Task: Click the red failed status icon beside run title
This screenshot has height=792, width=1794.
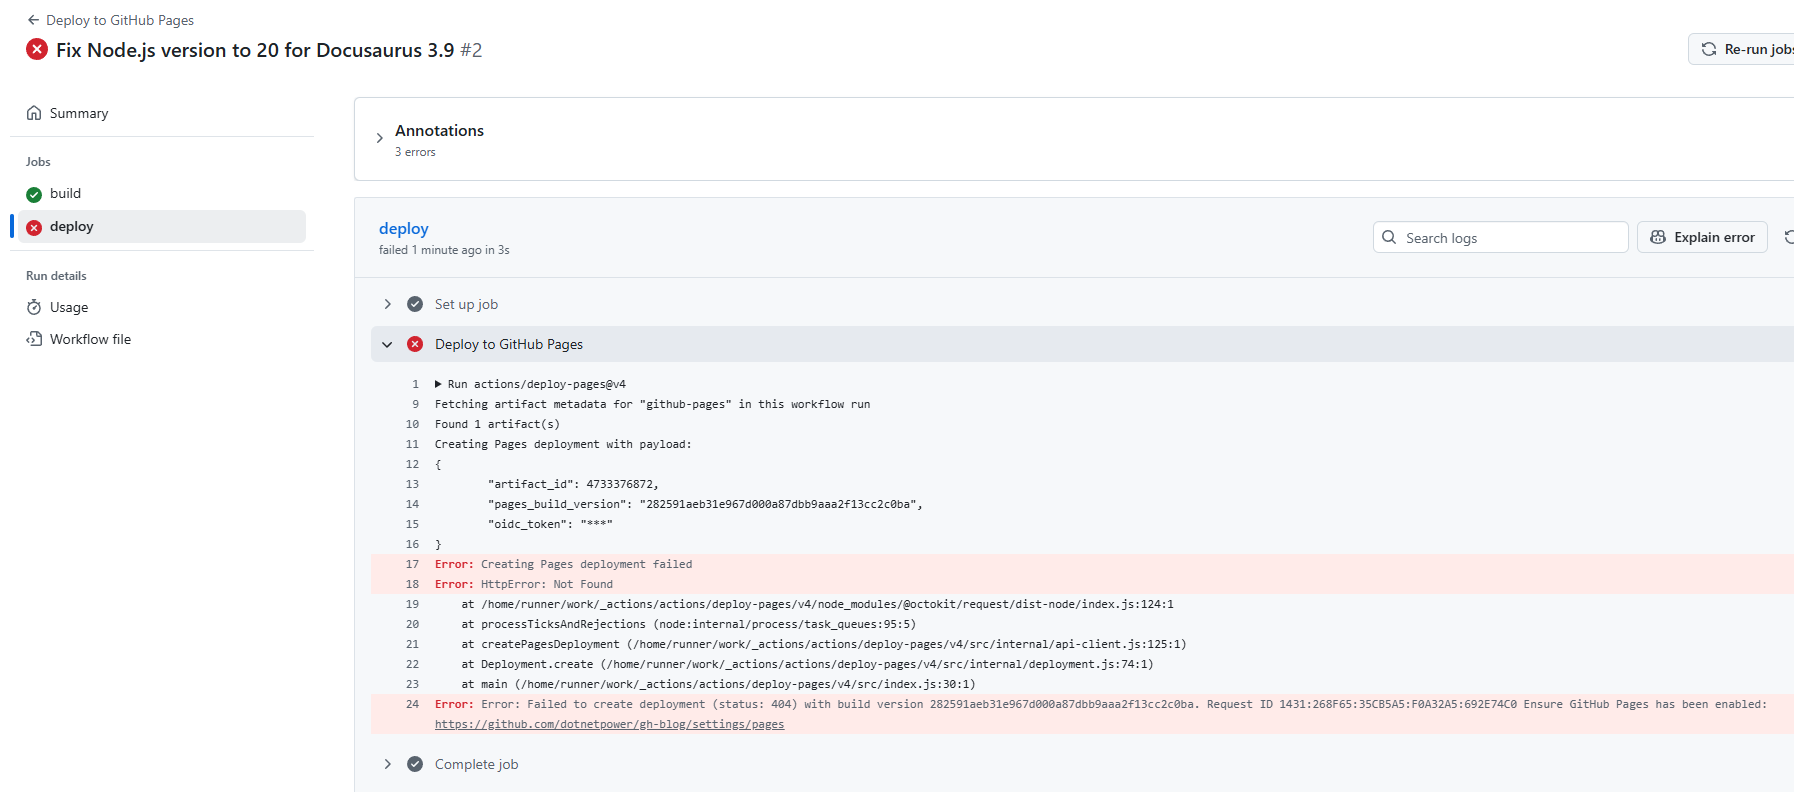Action: coord(37,49)
